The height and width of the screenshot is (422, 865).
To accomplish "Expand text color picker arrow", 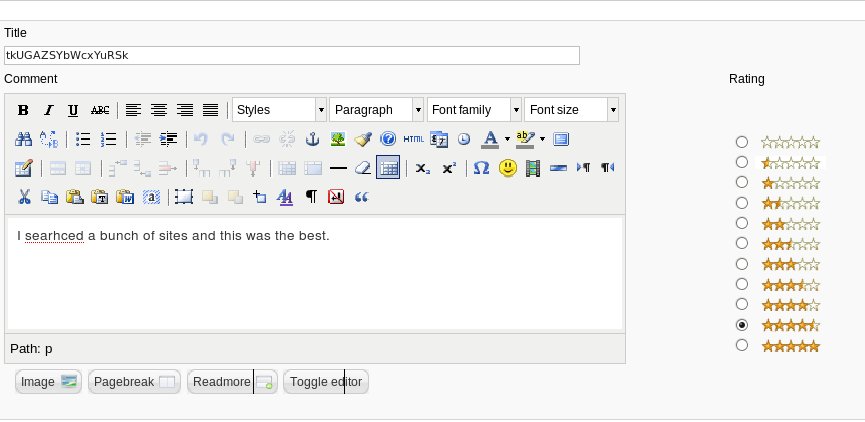I will pos(508,139).
